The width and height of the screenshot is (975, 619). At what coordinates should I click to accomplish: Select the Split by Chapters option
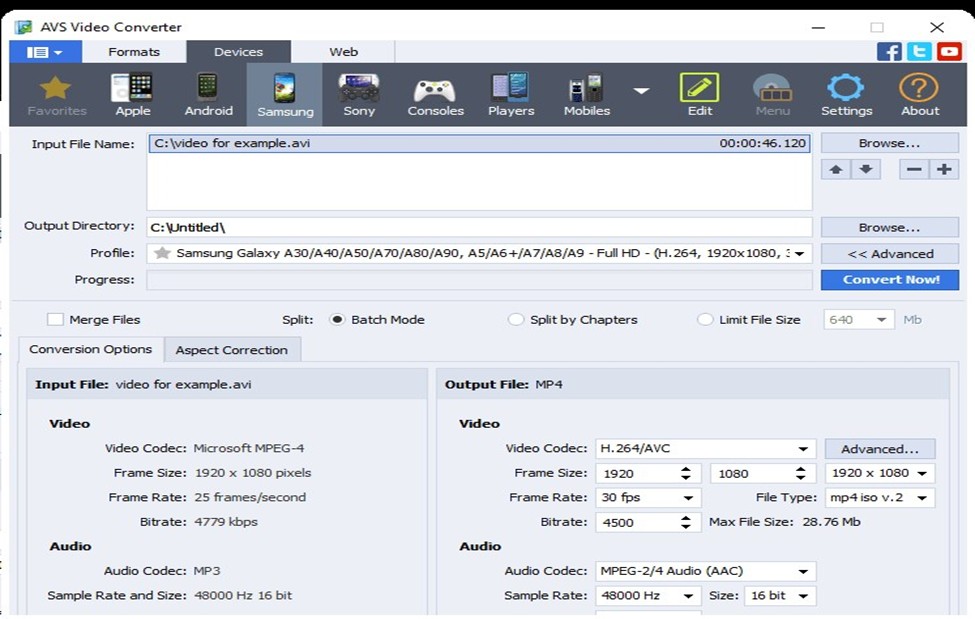click(x=516, y=320)
